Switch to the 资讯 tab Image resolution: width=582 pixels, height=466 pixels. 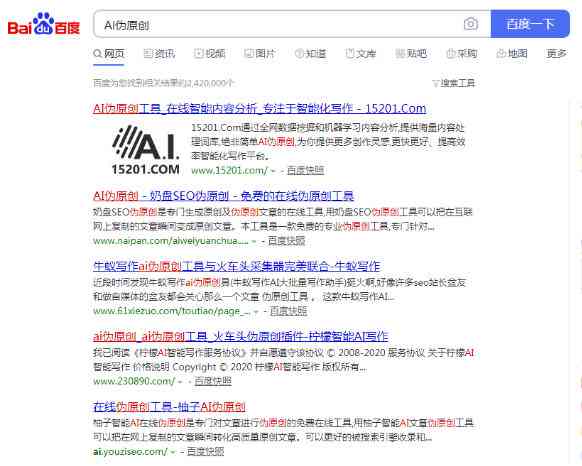point(159,54)
